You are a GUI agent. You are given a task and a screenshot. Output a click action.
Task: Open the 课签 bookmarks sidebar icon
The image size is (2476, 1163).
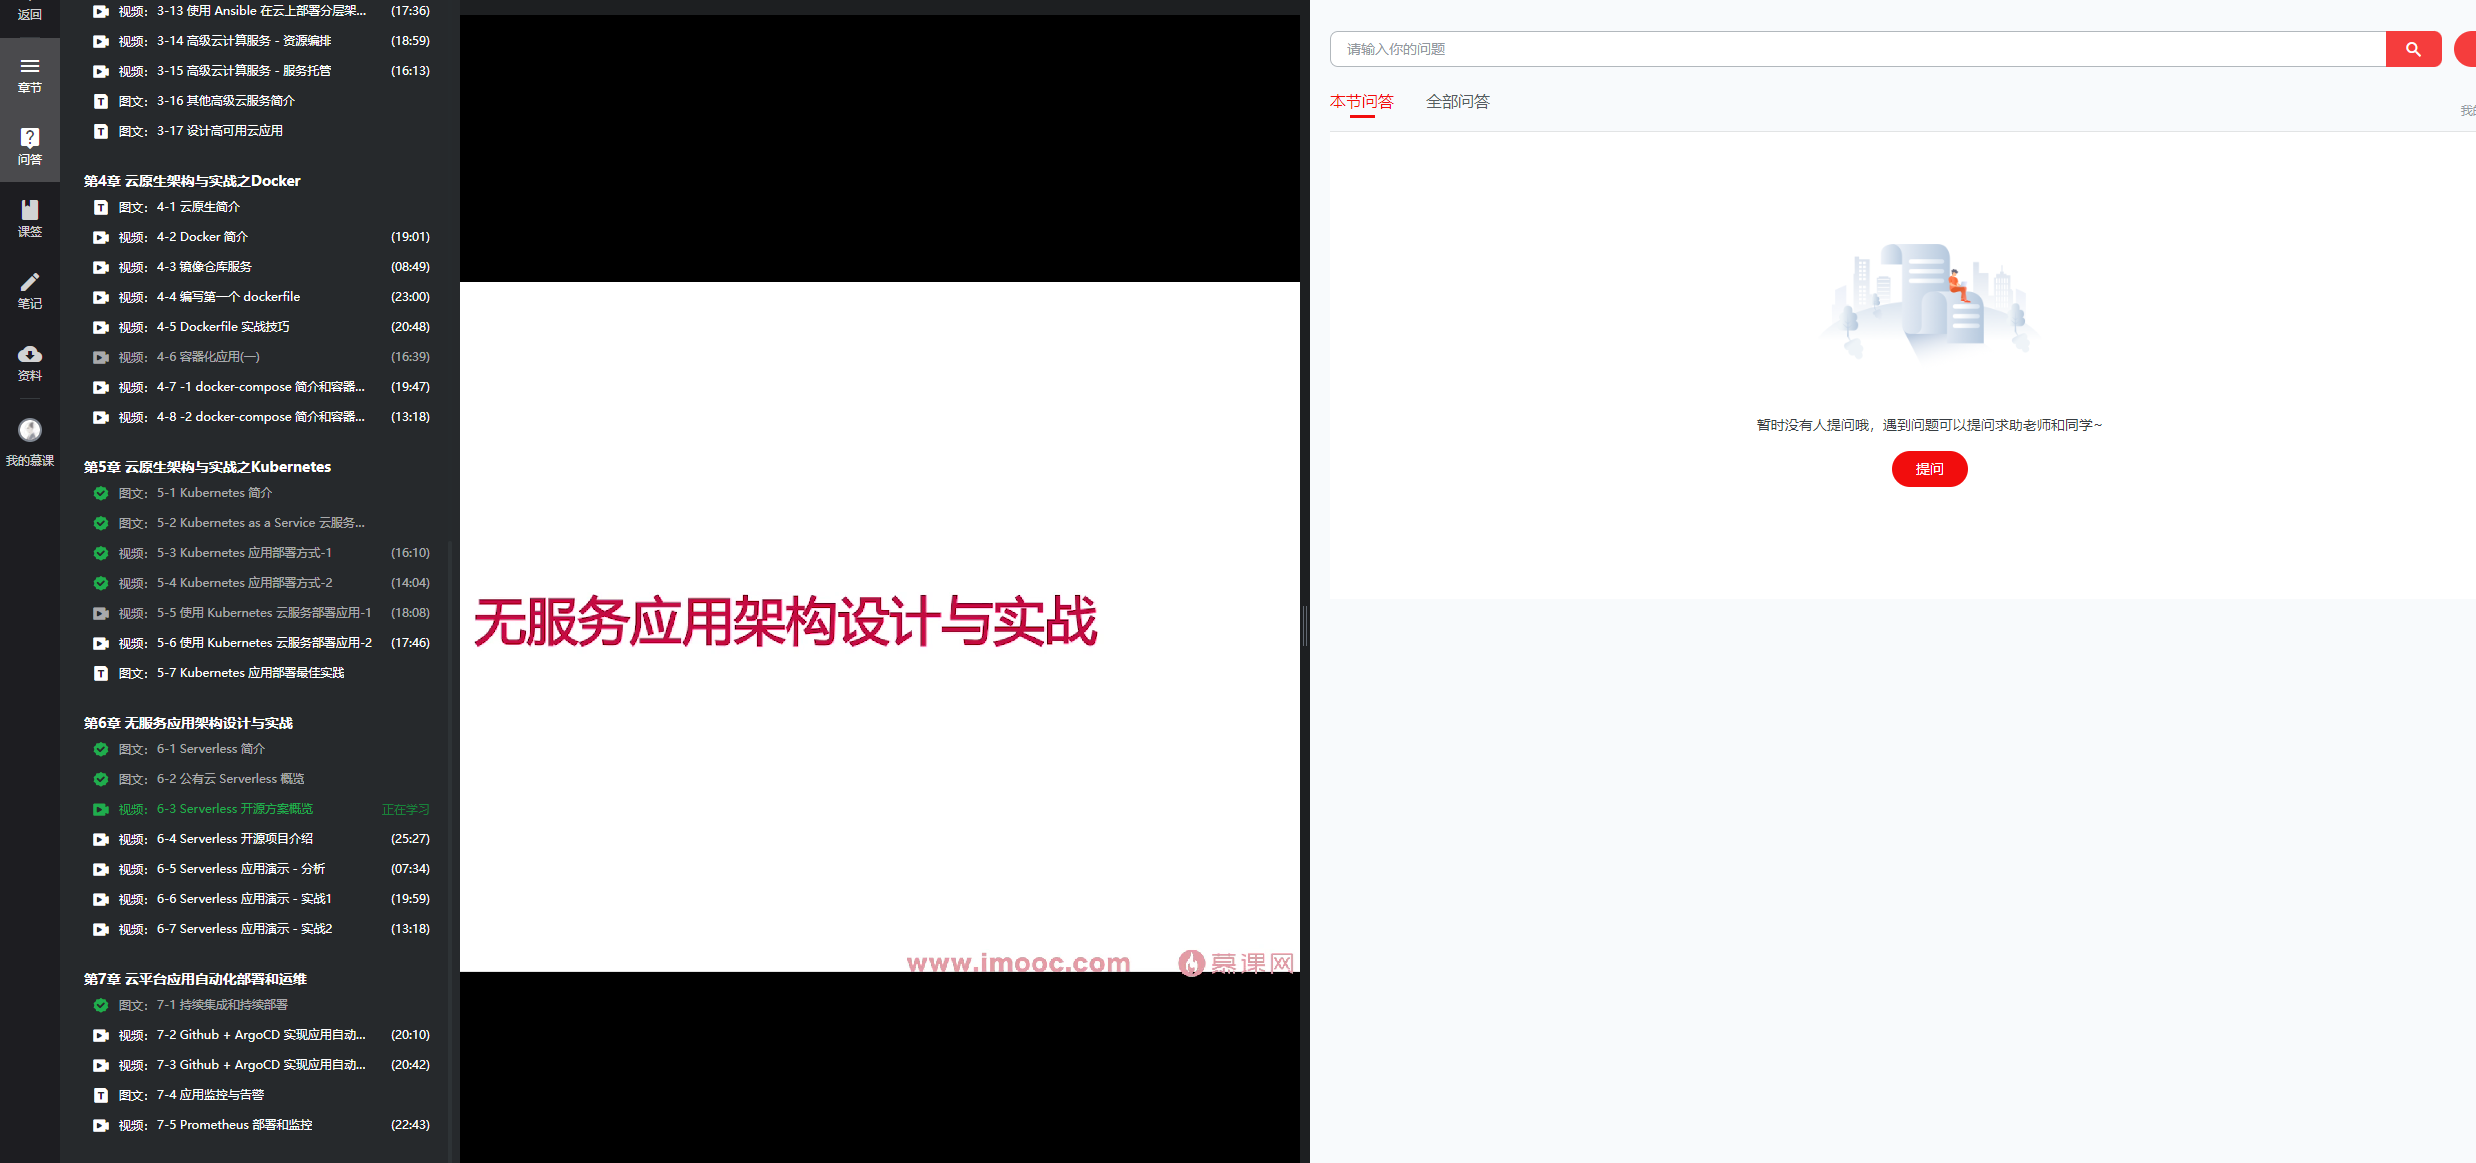pyautogui.click(x=29, y=209)
